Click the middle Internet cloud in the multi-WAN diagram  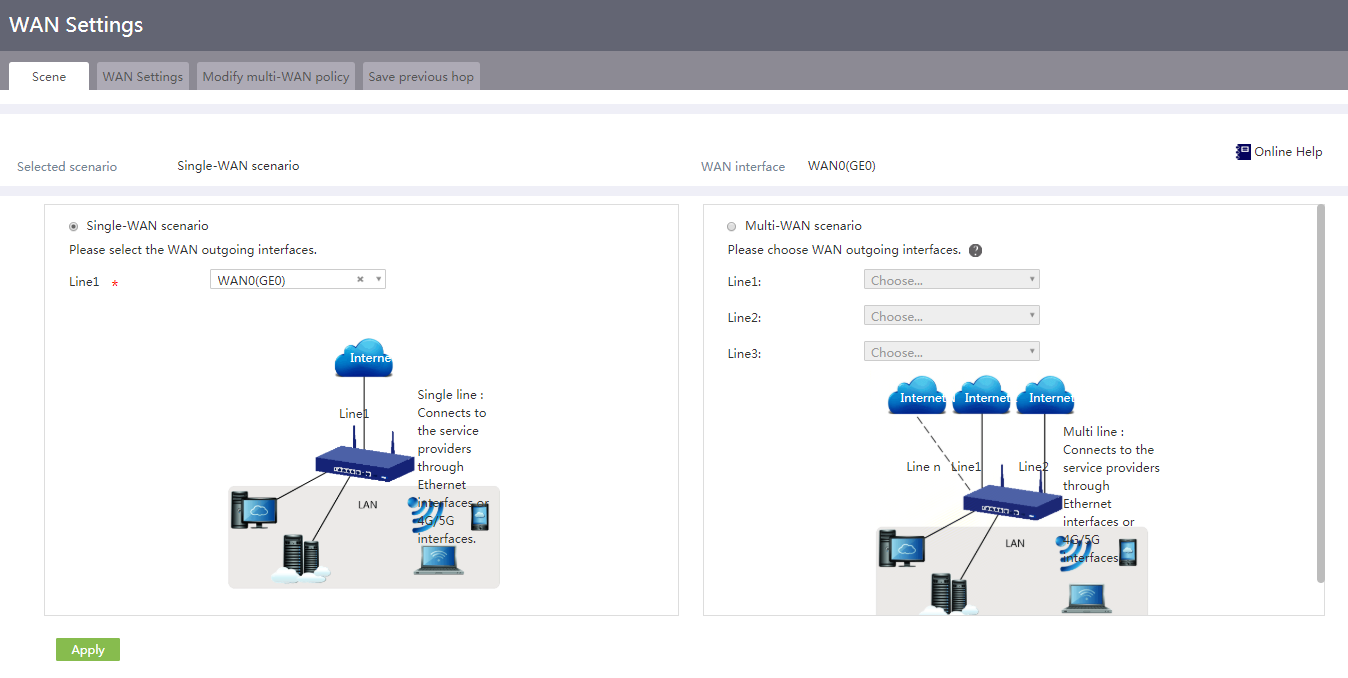point(982,396)
